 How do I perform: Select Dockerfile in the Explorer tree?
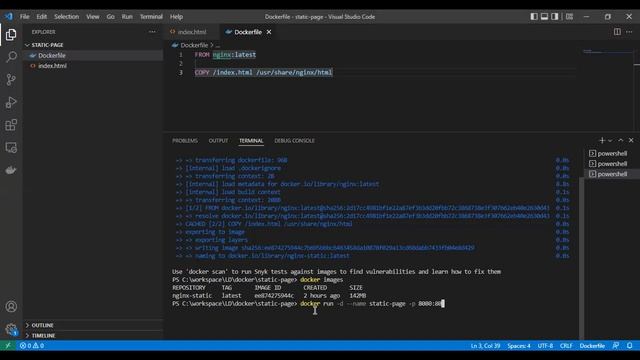click(93, 56)
